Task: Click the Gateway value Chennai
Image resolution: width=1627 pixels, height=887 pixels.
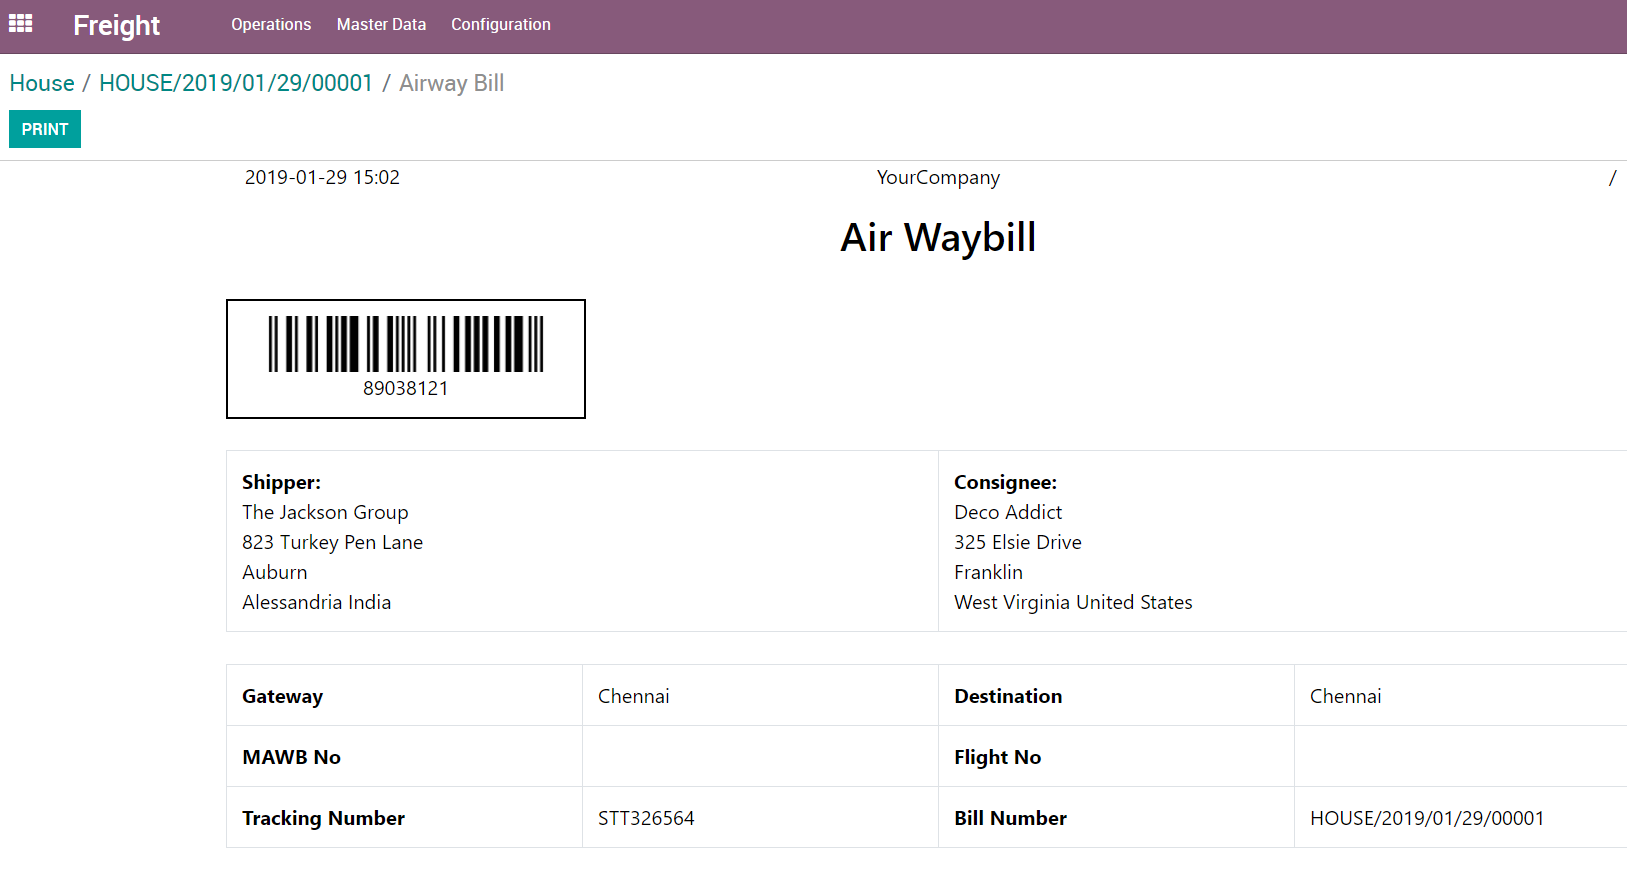Action: point(634,696)
